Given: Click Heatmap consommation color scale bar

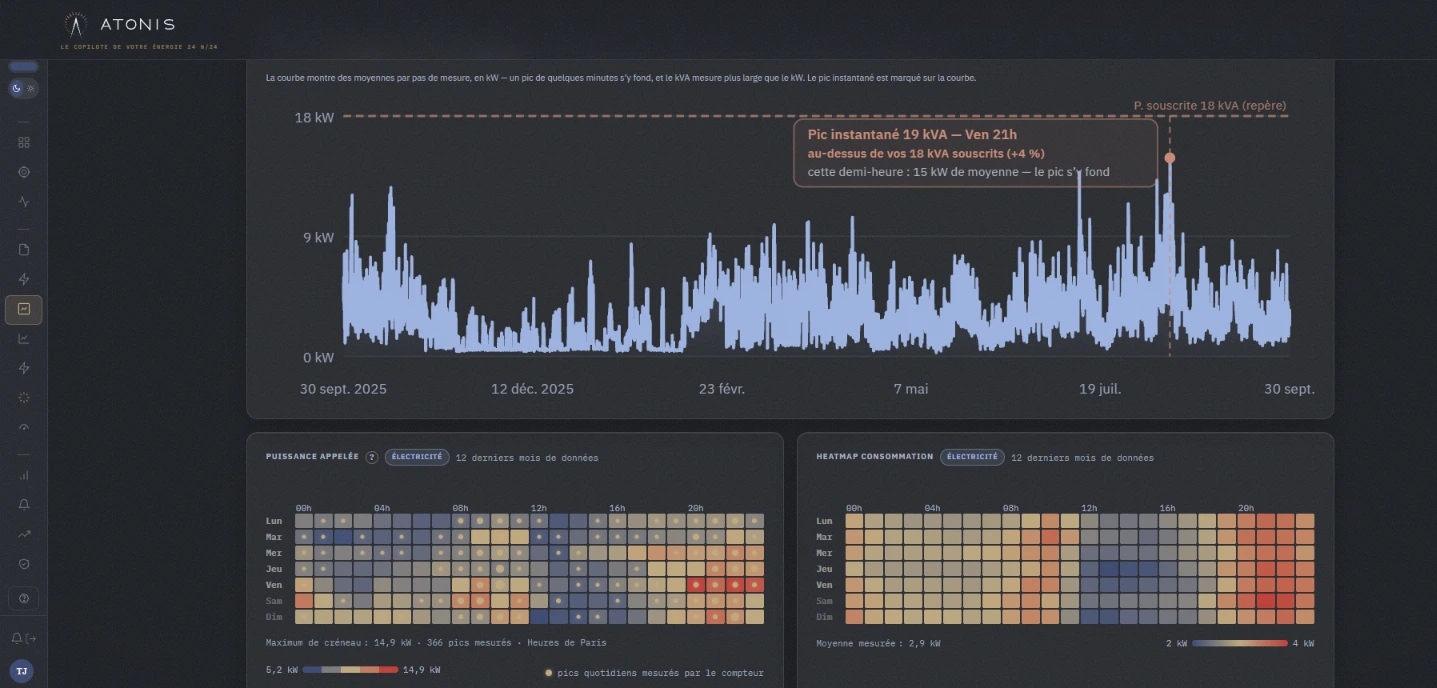Looking at the screenshot, I should (1239, 643).
